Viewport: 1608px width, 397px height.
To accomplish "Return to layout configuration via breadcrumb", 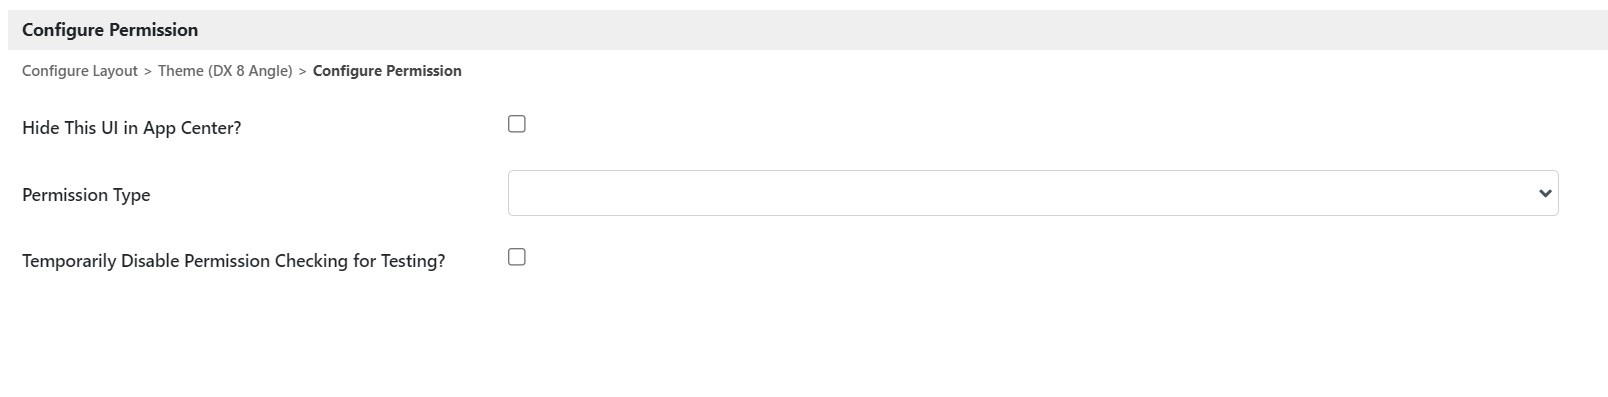I will coord(80,71).
